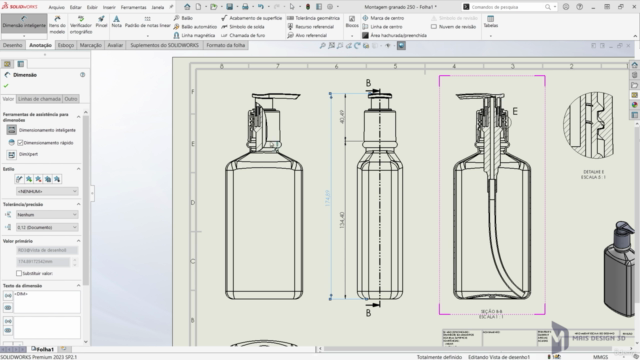The height and width of the screenshot is (360, 640).
Task: Open Tabelas tool
Action: pos(491,22)
